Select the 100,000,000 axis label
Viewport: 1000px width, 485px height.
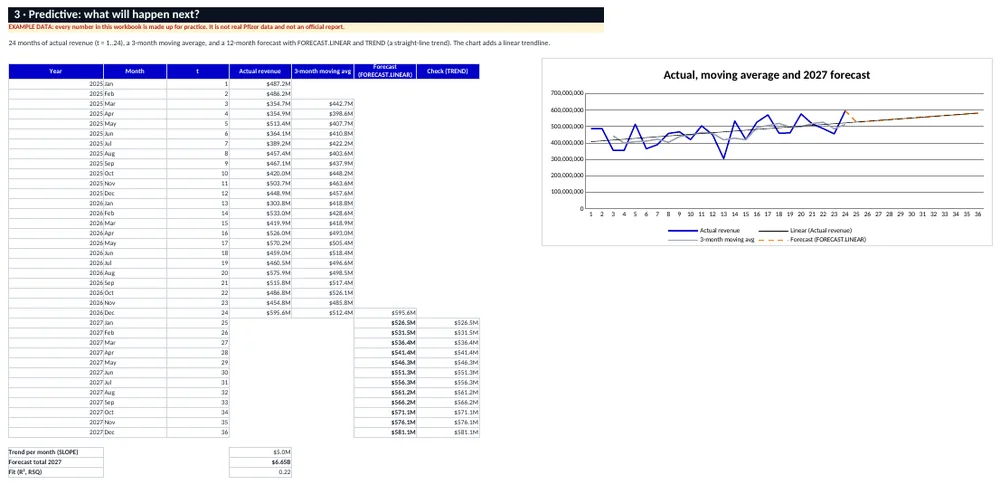(x=567, y=192)
